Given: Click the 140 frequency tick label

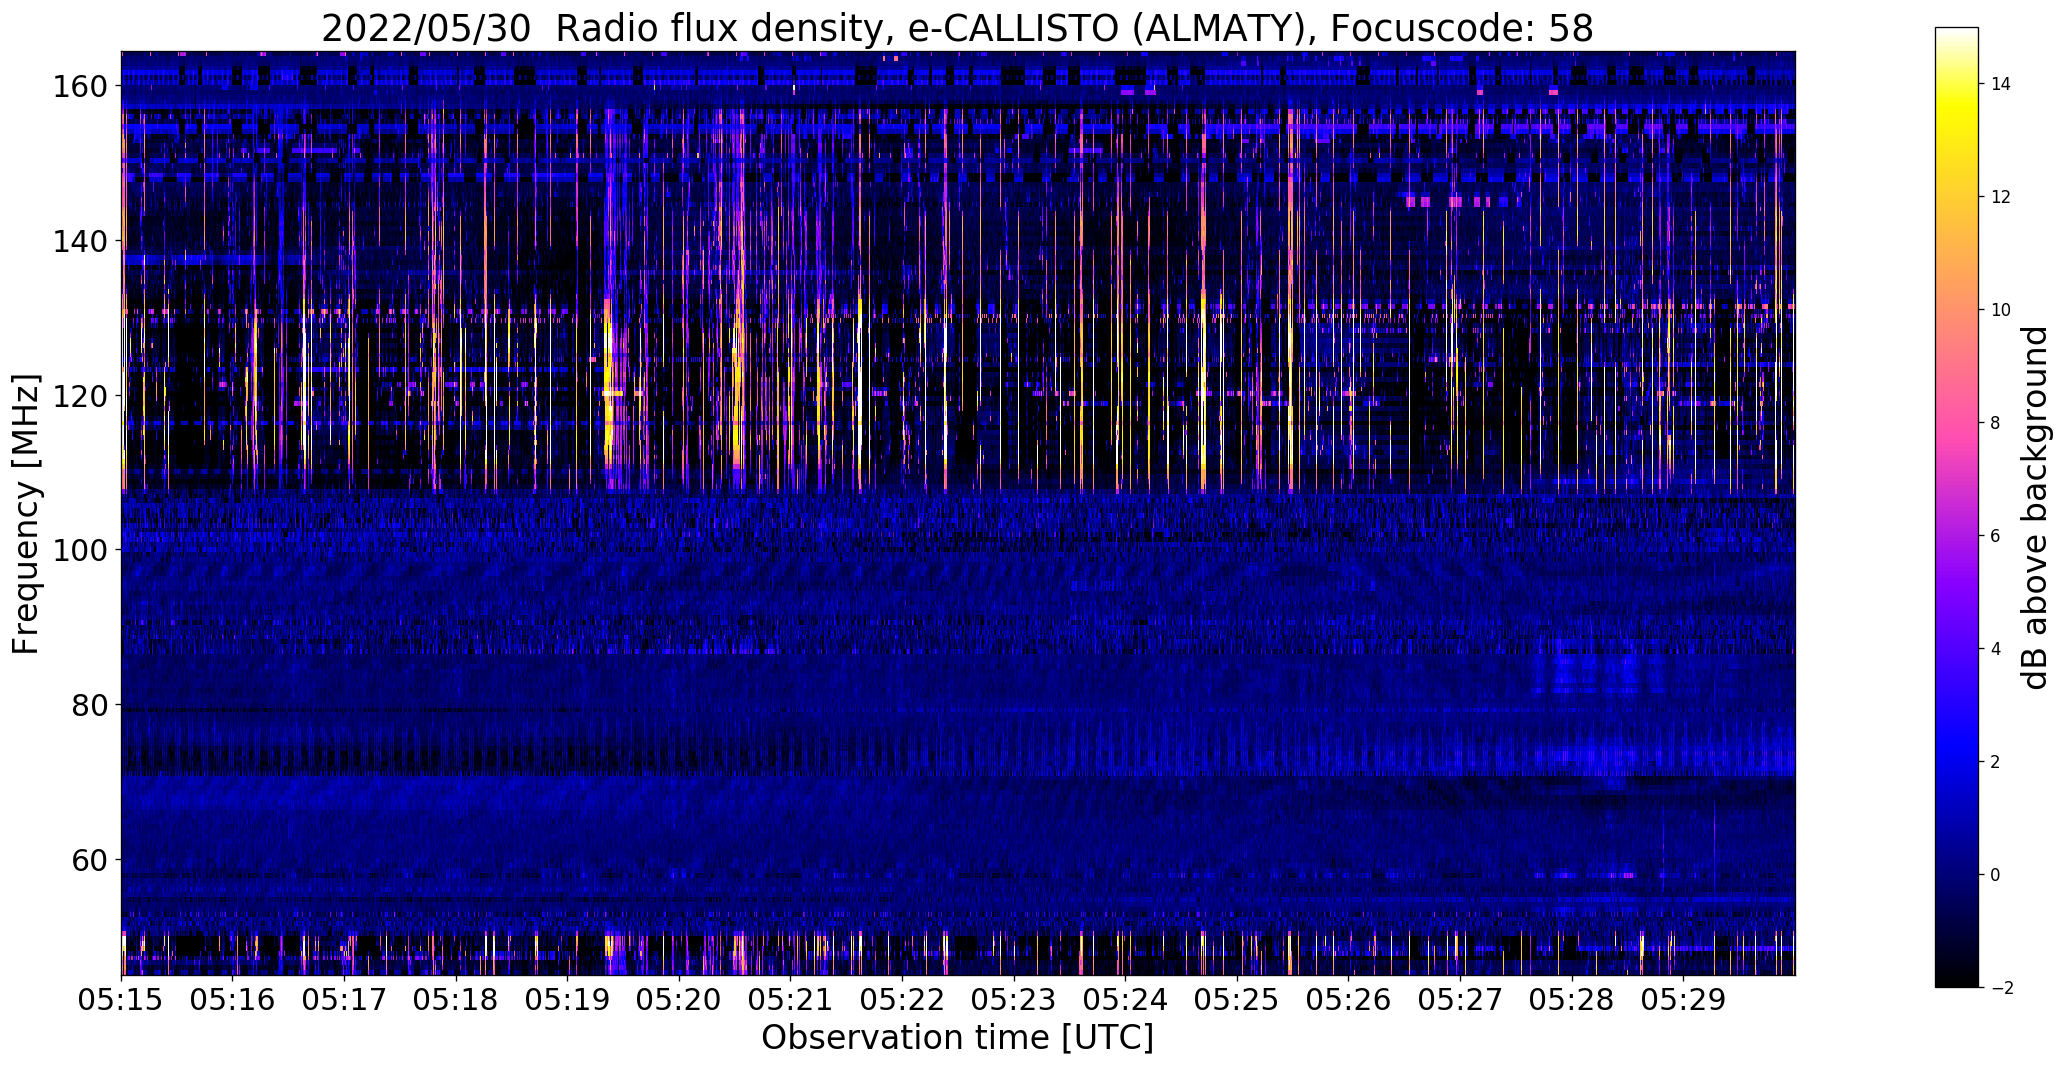Looking at the screenshot, I should (x=79, y=241).
